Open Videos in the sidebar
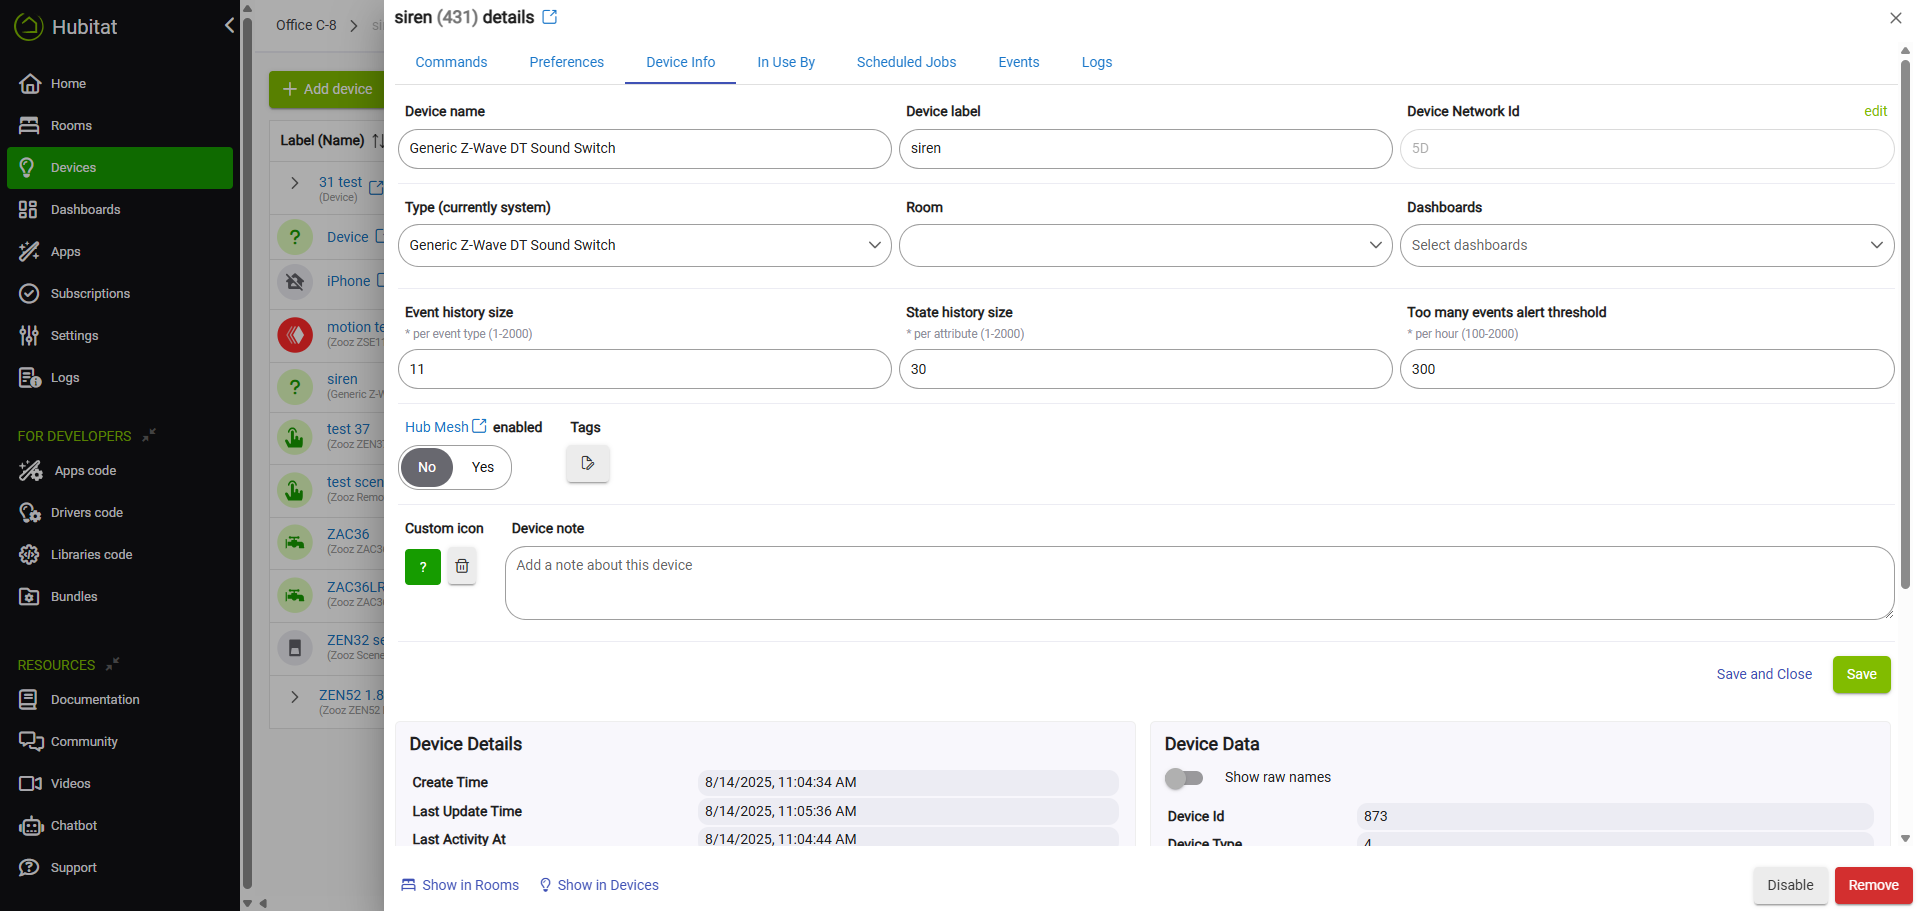This screenshot has height=911, width=1920. click(120, 784)
